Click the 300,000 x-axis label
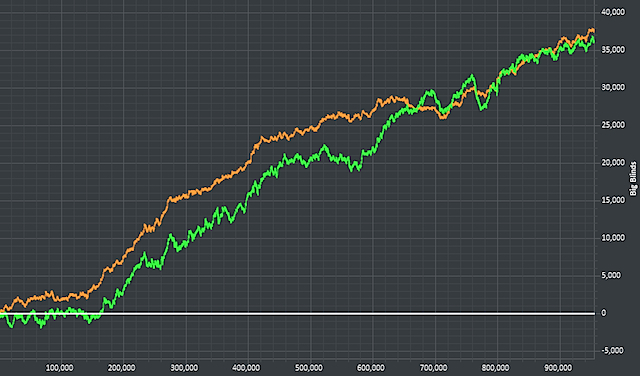The width and height of the screenshot is (640, 376). point(184,367)
